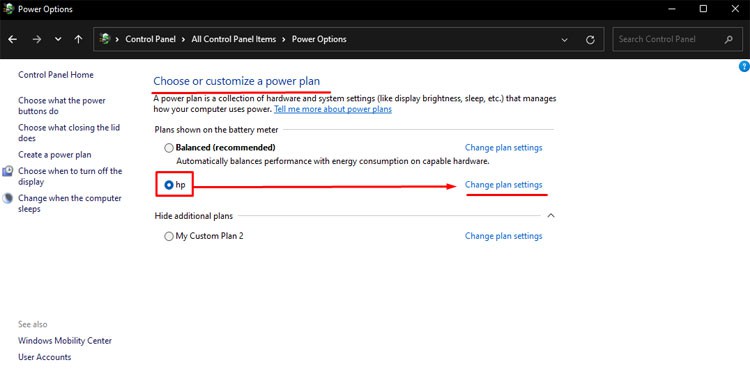Viewport: 750px width, 375px height.
Task: Click the moon icon beside computer sleeps
Action: 8,199
